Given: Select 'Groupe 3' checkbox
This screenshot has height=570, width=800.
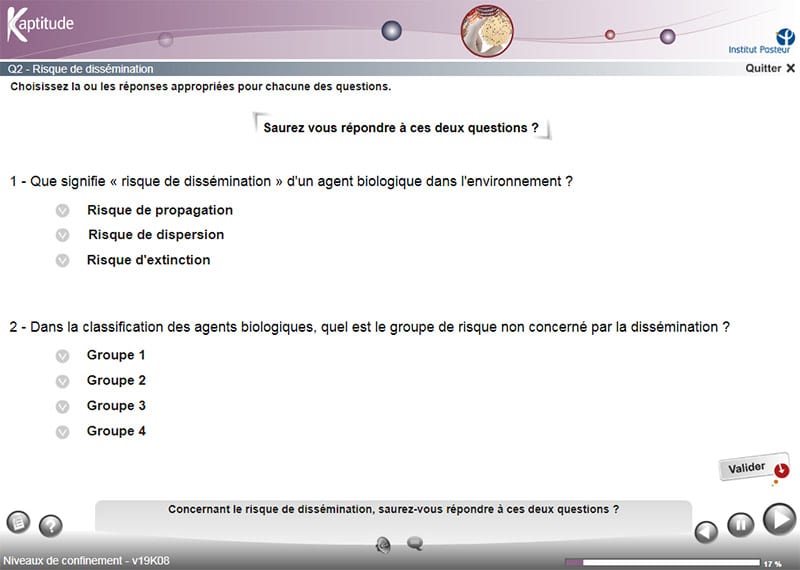Looking at the screenshot, I should tap(62, 406).
